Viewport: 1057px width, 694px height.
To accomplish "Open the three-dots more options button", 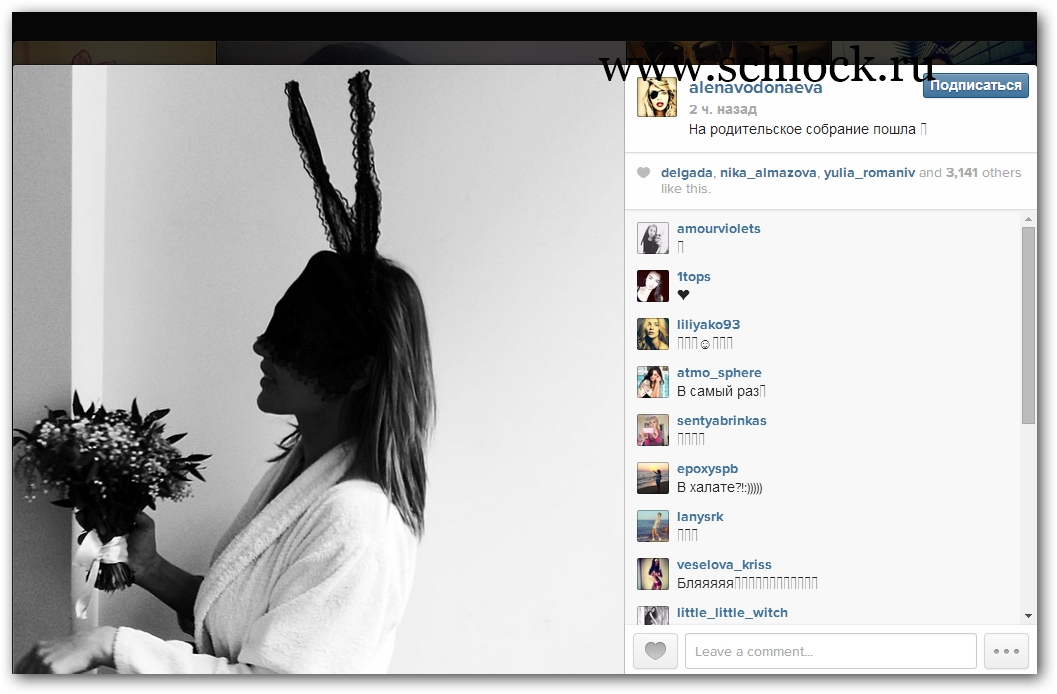I will (1006, 651).
